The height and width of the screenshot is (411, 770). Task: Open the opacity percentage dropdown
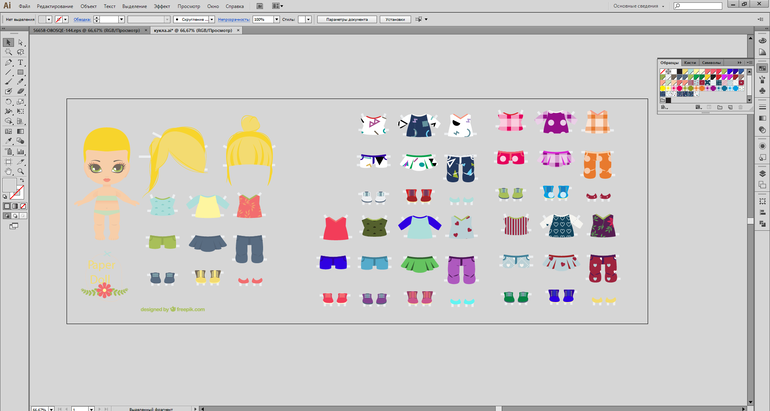click(275, 19)
